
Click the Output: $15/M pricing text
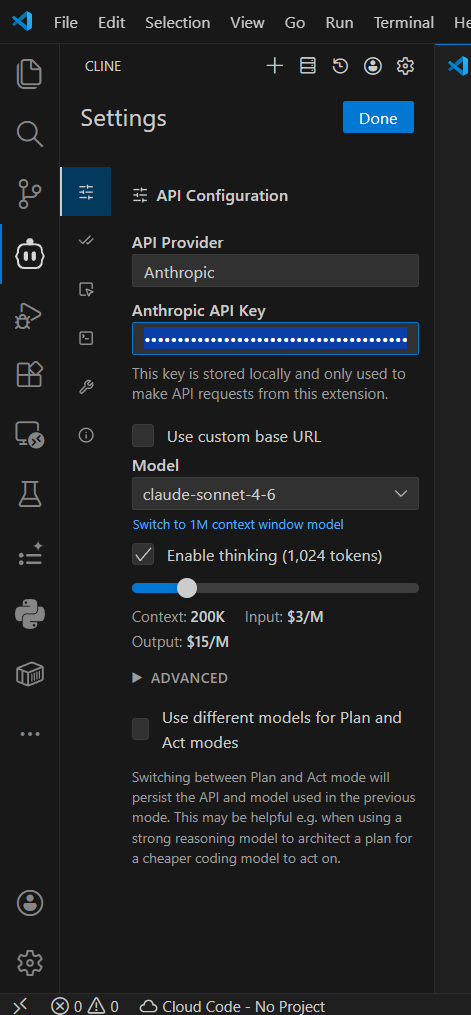tap(181, 642)
